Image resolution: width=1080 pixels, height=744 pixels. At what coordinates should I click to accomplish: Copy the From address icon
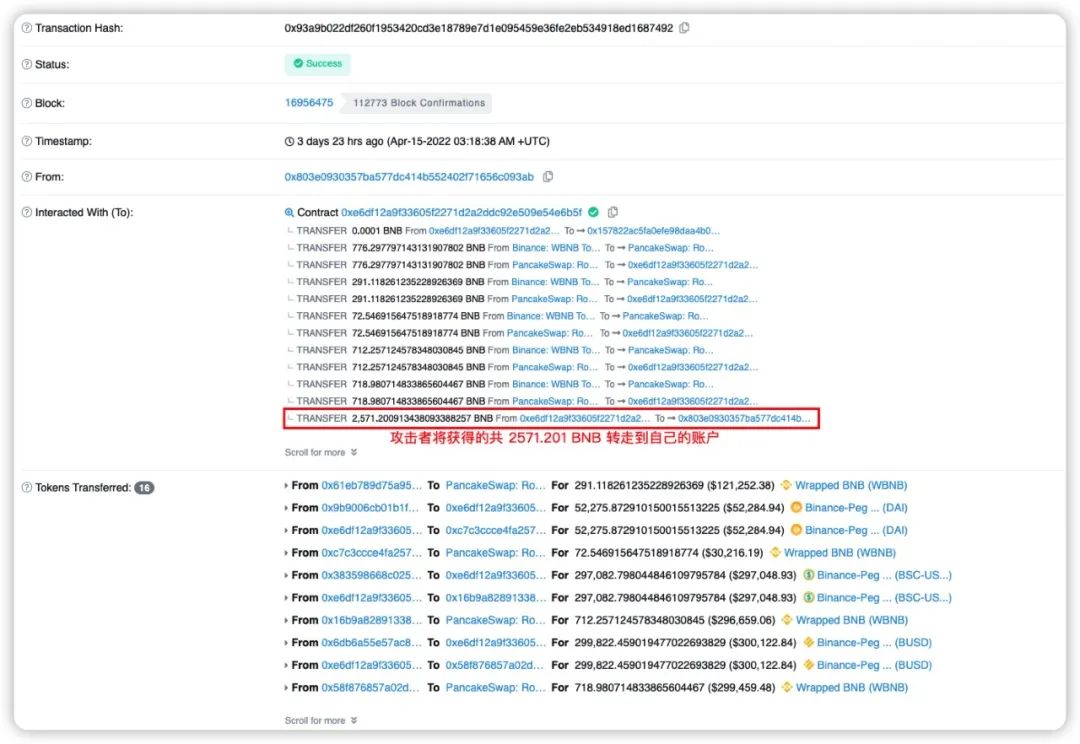point(548,176)
